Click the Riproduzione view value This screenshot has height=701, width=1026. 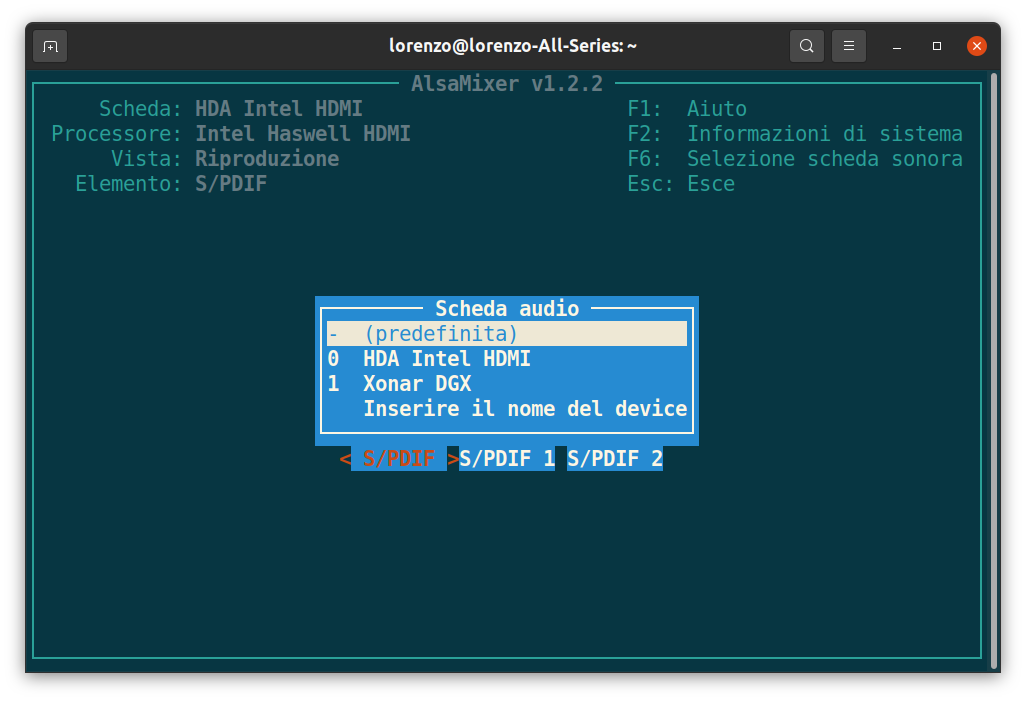click(x=267, y=158)
